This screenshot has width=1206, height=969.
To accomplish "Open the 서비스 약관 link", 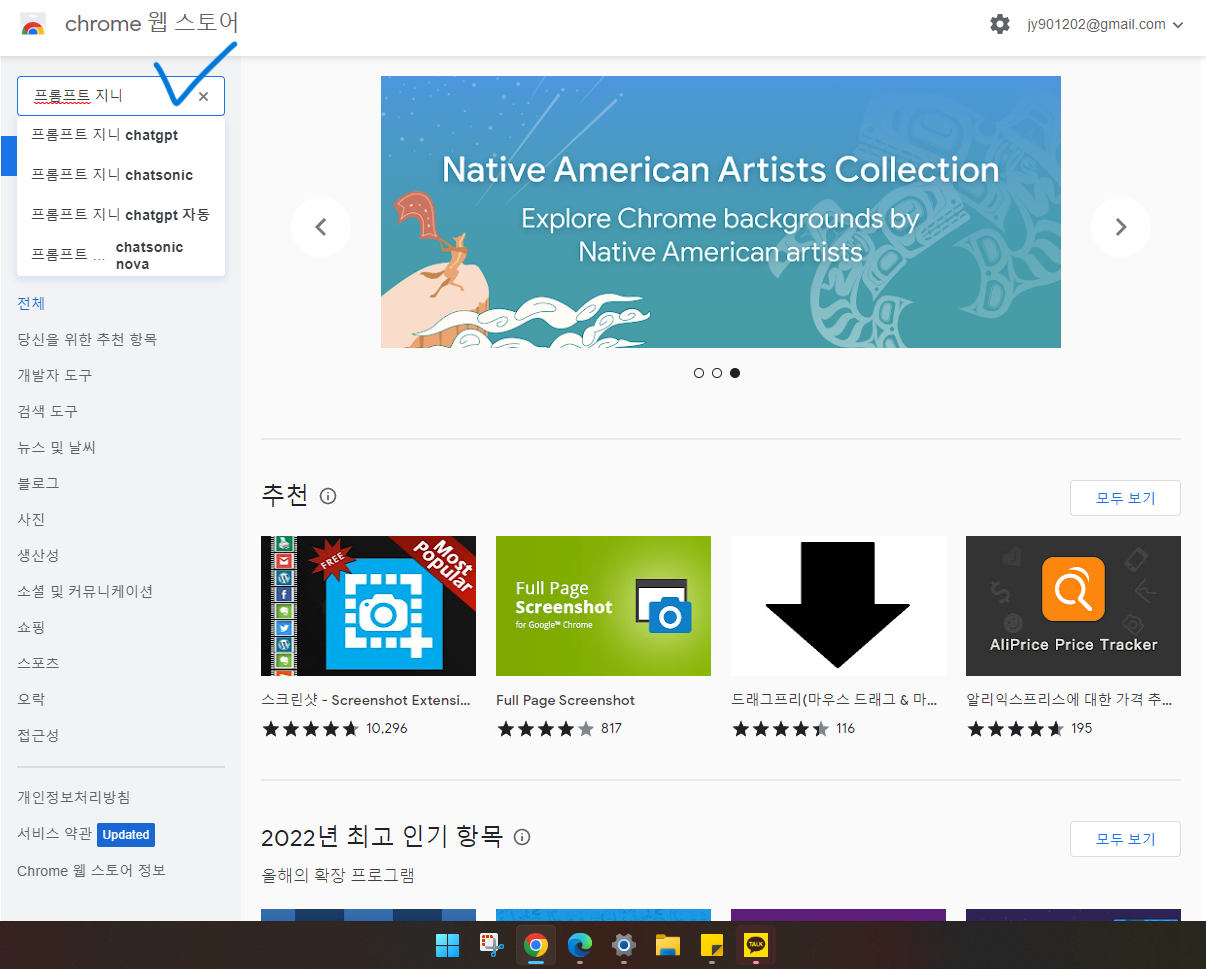I will tap(54, 834).
